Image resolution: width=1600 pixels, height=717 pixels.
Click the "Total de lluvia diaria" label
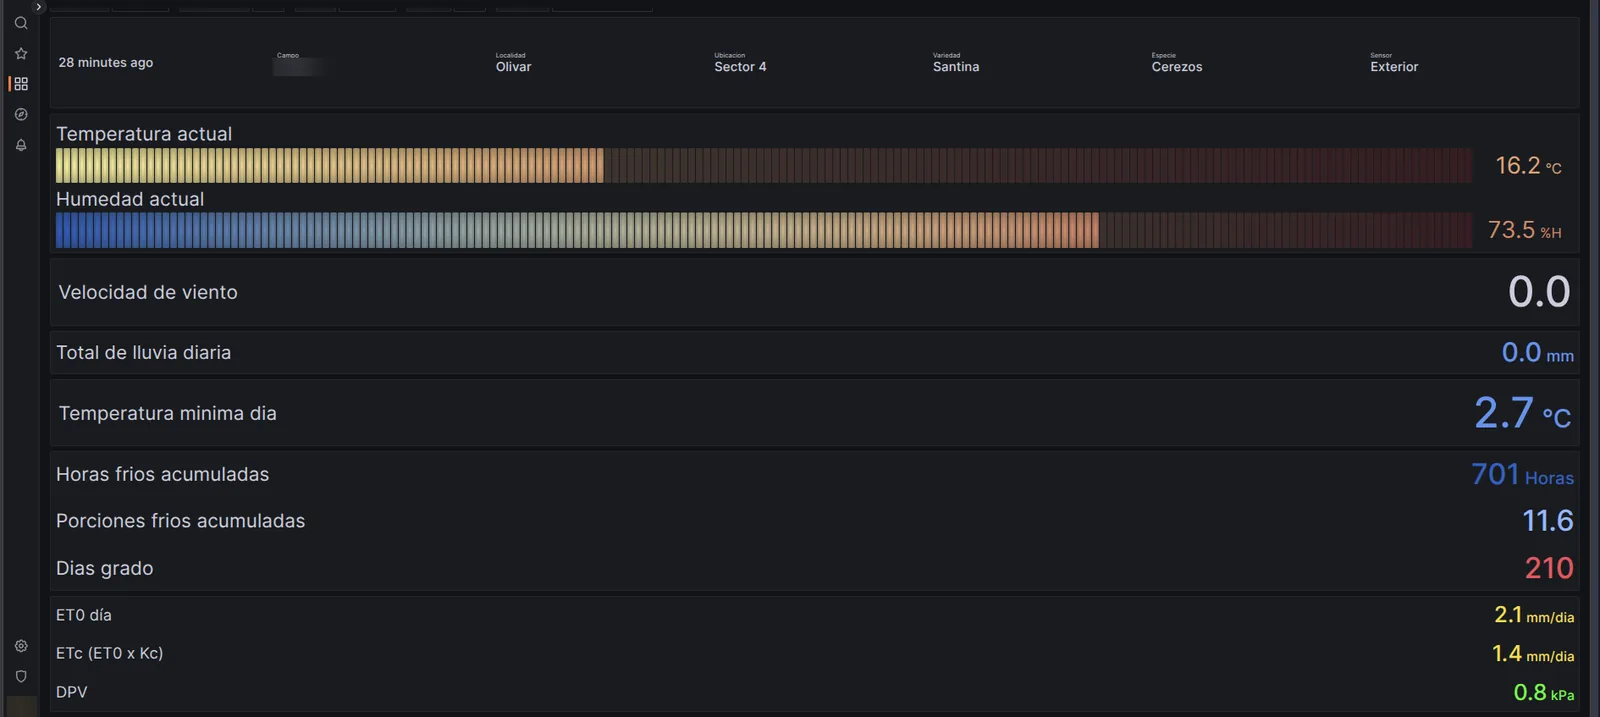[x=143, y=352]
